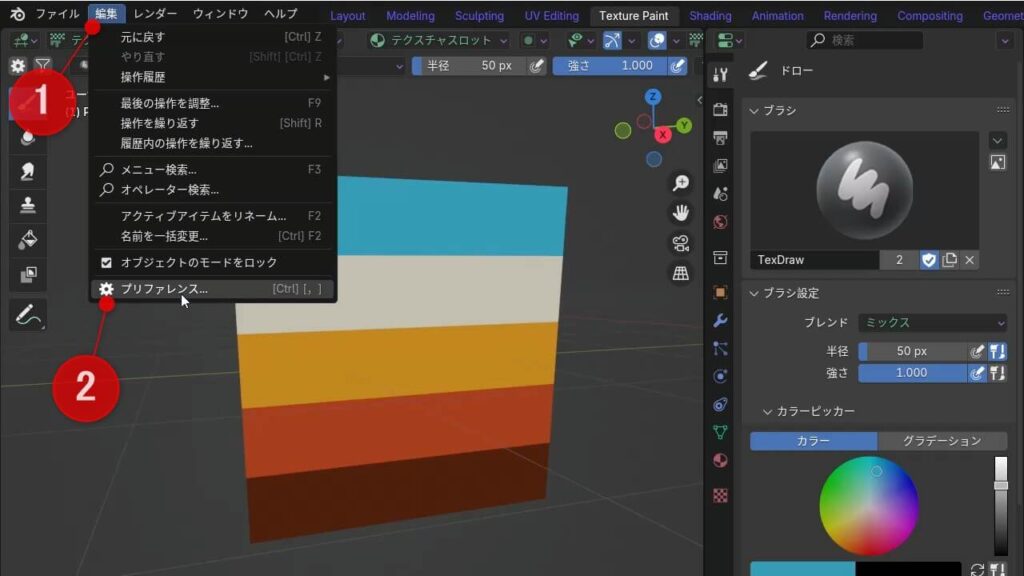1024x576 pixels.
Task: Open the World properties globe tab
Action: click(x=720, y=222)
